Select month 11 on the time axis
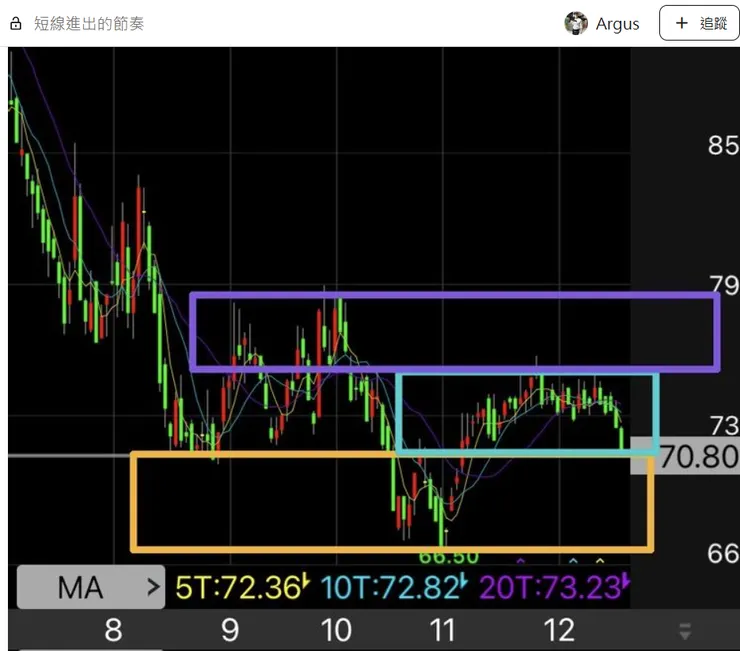Image resolution: width=740 pixels, height=651 pixels. 442,630
